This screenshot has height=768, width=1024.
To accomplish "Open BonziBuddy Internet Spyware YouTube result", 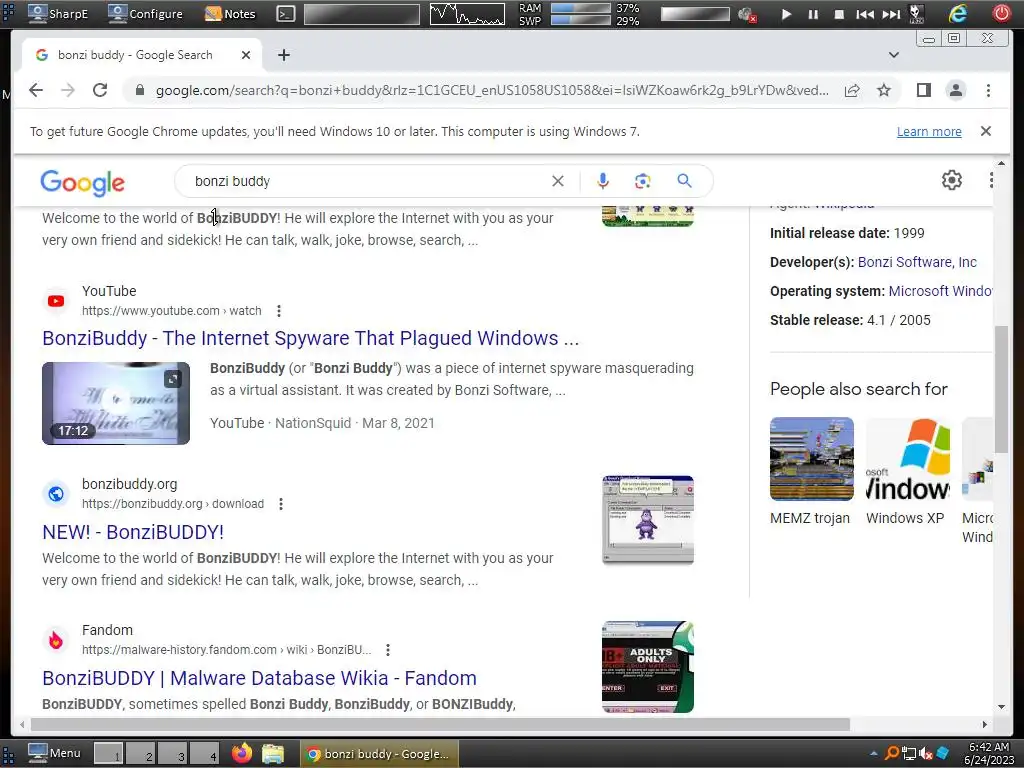I will [310, 338].
